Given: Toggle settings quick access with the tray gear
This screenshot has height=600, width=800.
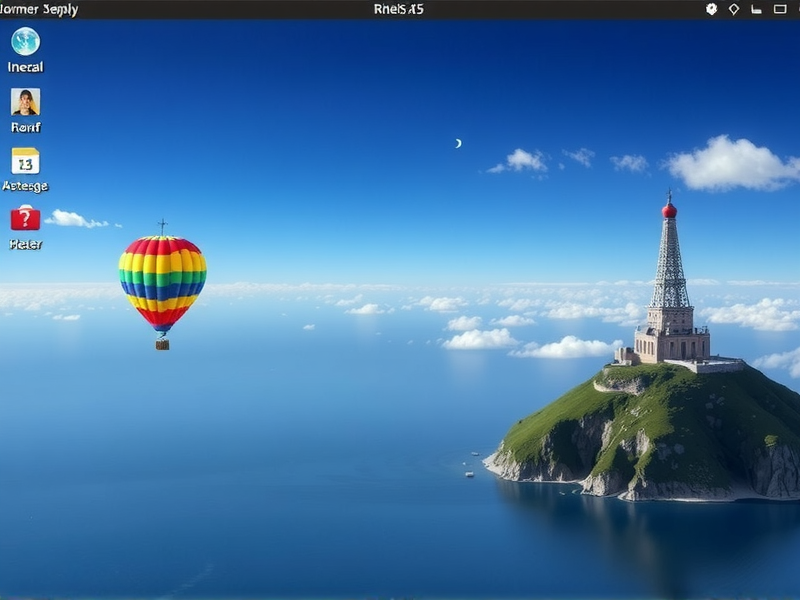Looking at the screenshot, I should click(711, 8).
